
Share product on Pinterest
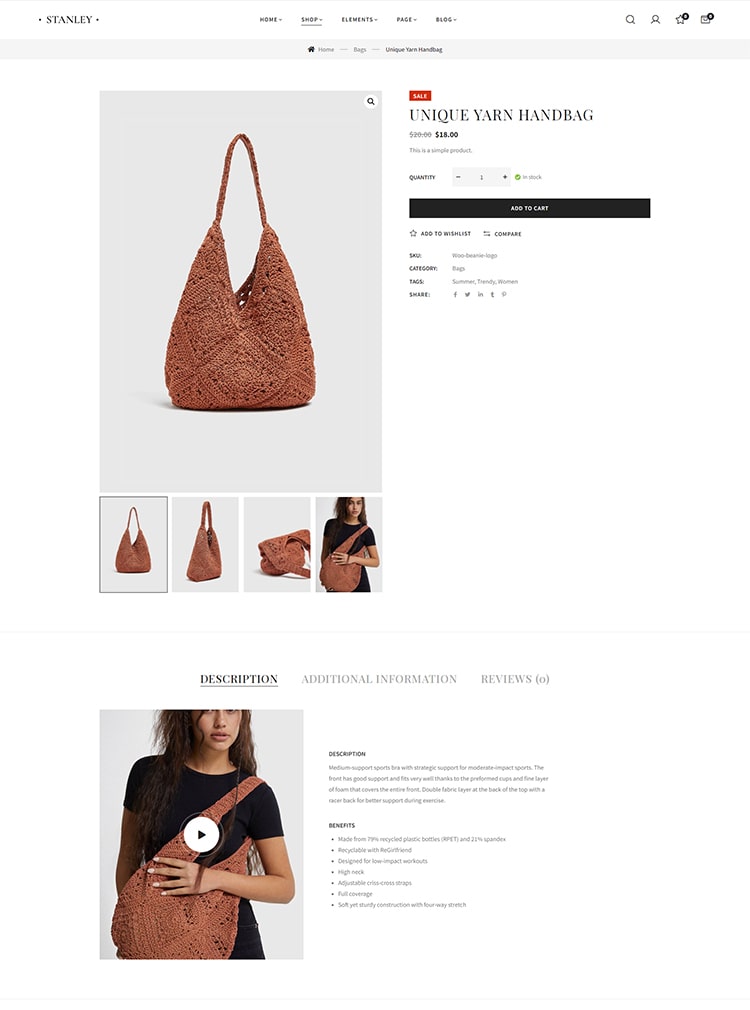point(504,294)
